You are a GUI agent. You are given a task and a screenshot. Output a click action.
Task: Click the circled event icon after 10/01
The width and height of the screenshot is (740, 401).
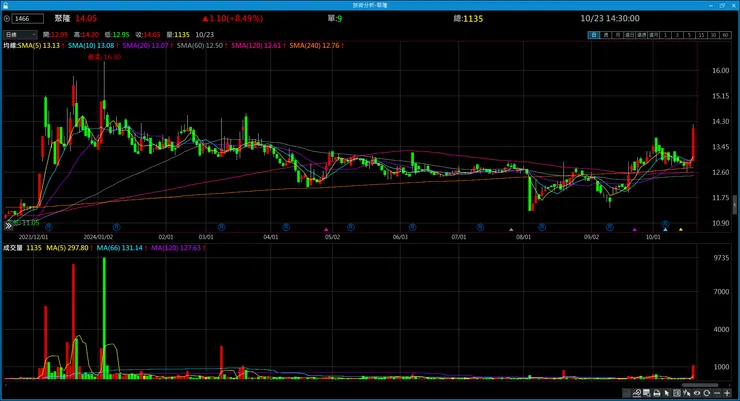[x=665, y=224]
